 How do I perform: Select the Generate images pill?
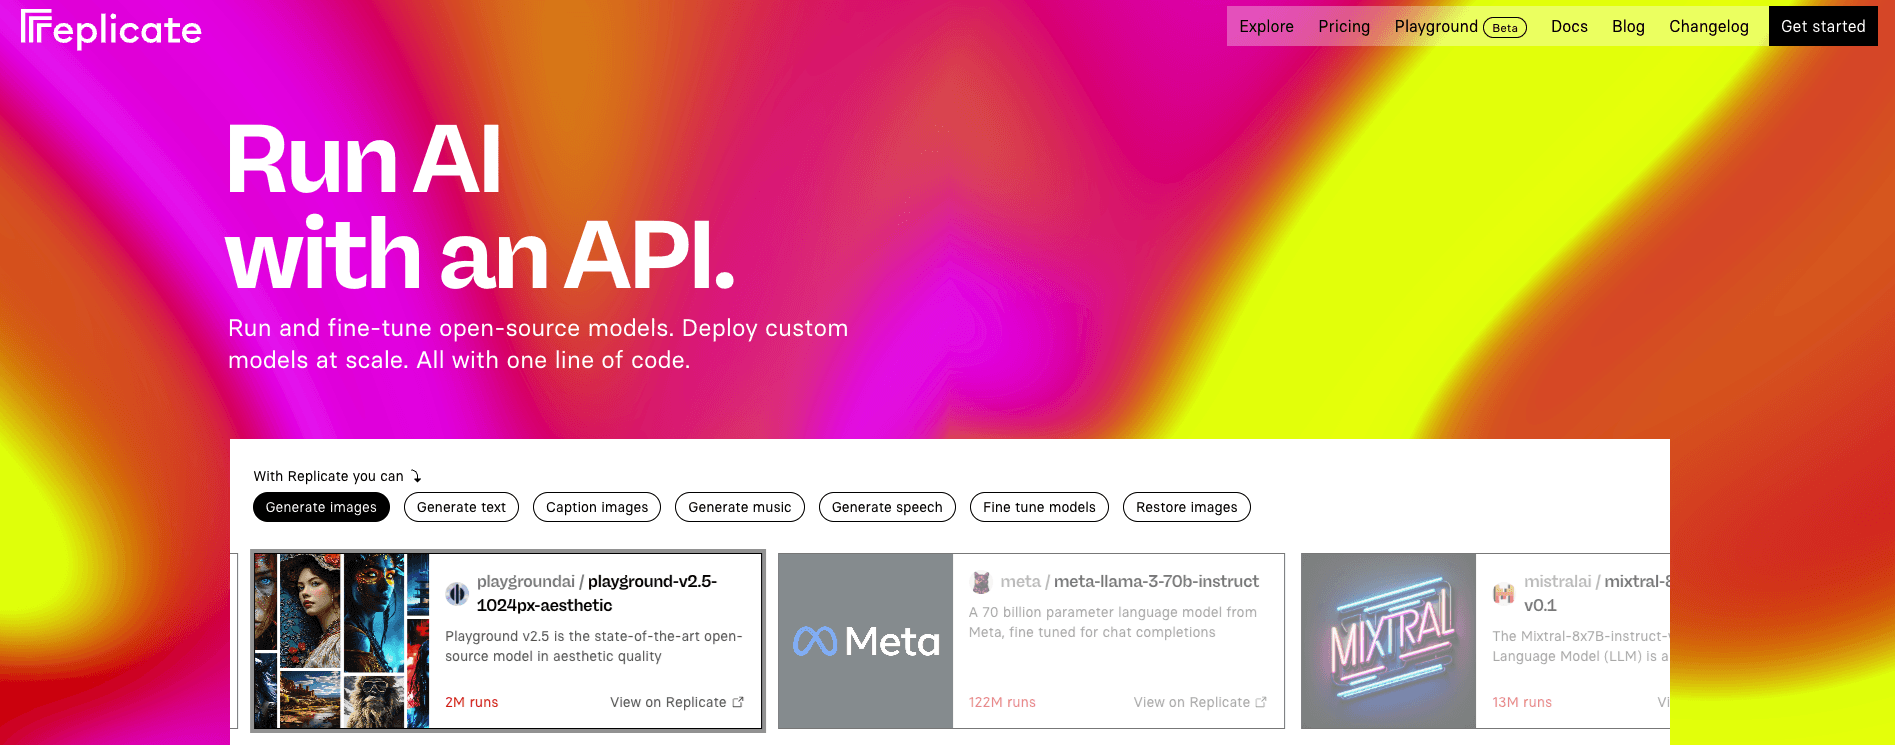point(321,507)
